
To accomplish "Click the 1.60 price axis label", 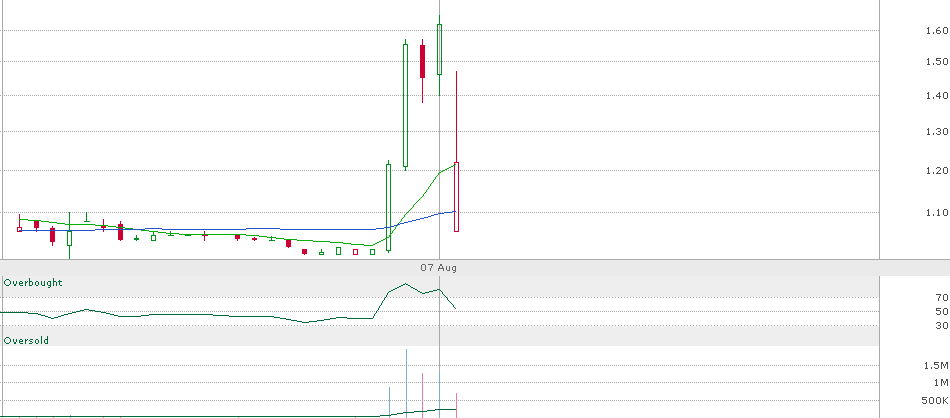I will [937, 30].
